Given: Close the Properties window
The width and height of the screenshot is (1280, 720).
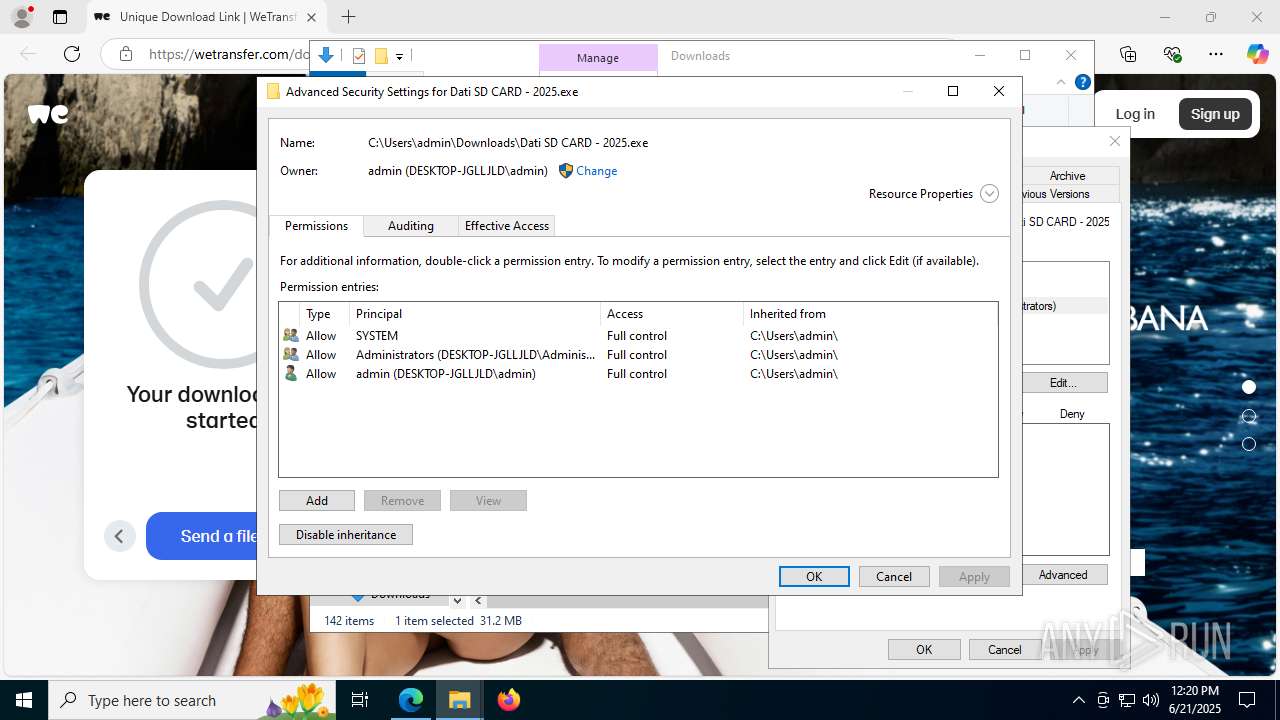Looking at the screenshot, I should (x=1115, y=141).
